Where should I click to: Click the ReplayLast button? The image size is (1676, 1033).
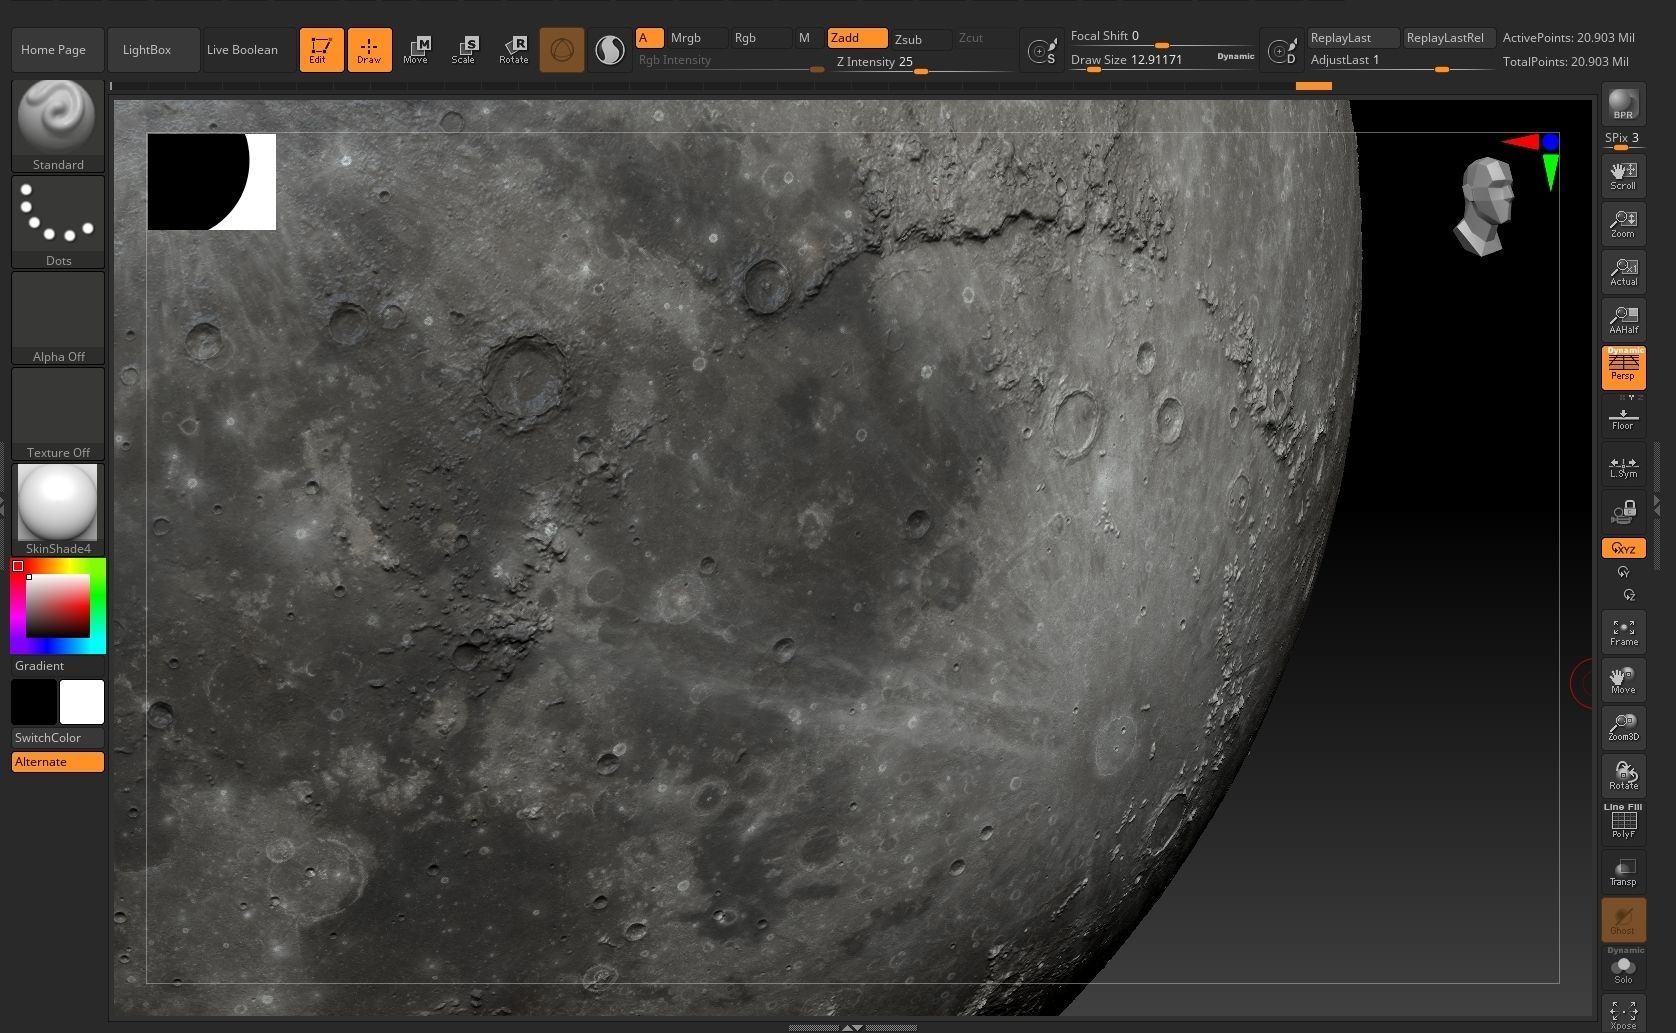pyautogui.click(x=1353, y=38)
